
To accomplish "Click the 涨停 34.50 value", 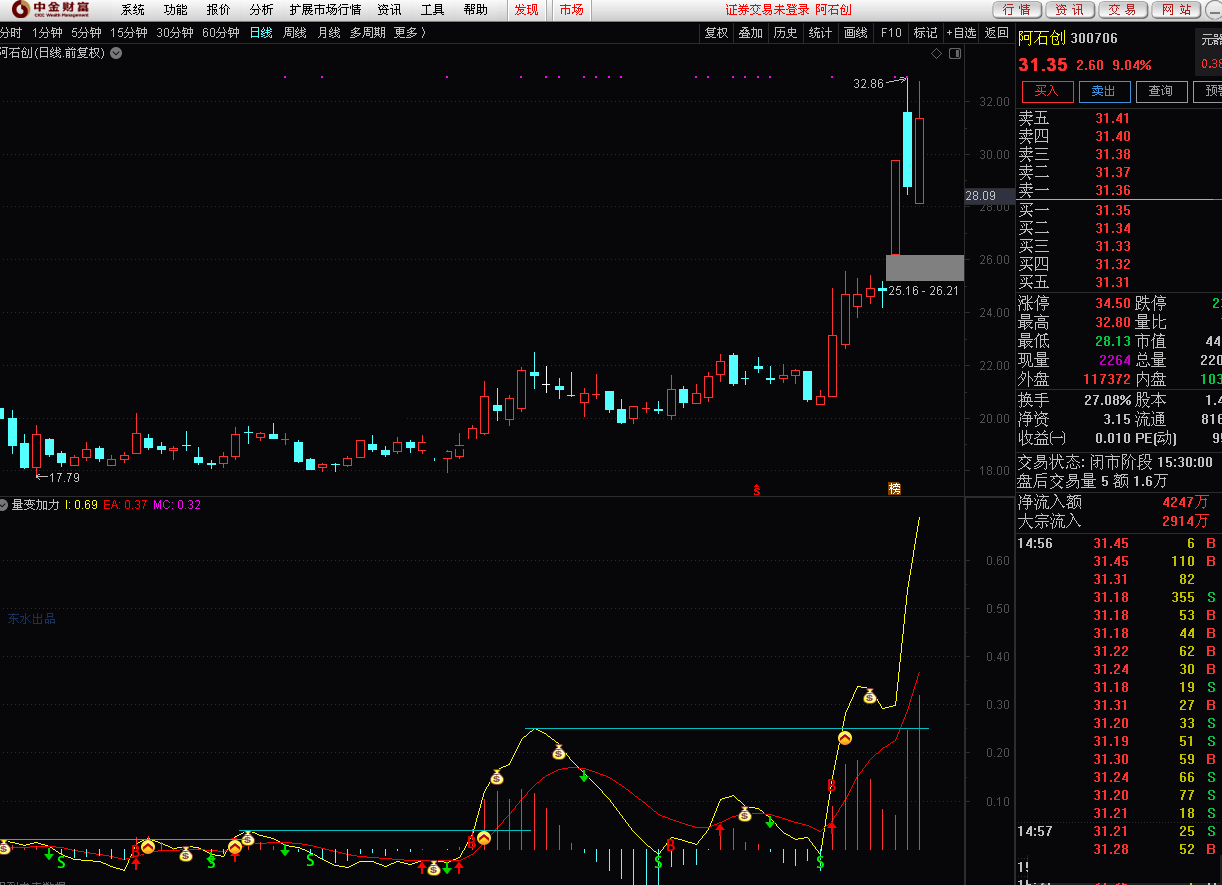I will tap(1112, 303).
